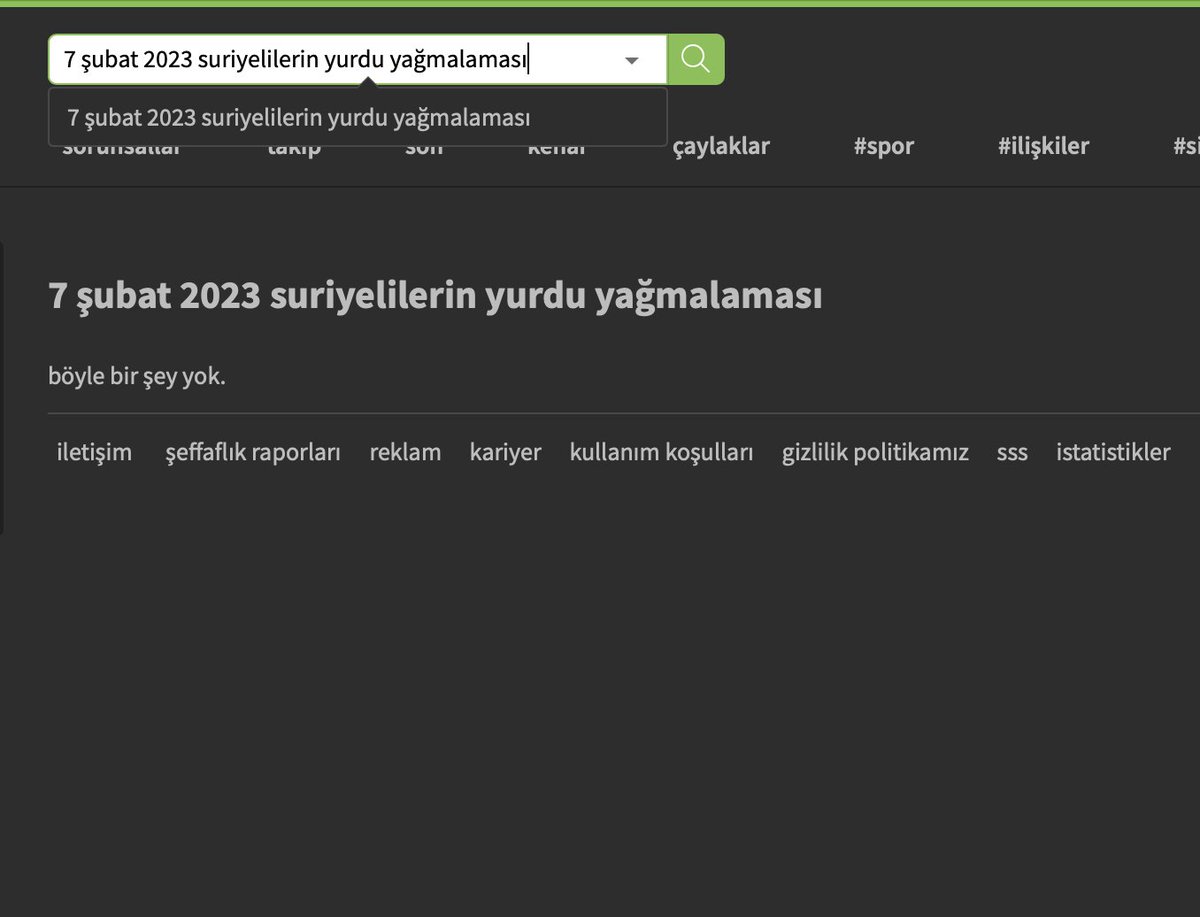Expand the search box dropdown arrow
The width and height of the screenshot is (1200, 917).
(631, 60)
